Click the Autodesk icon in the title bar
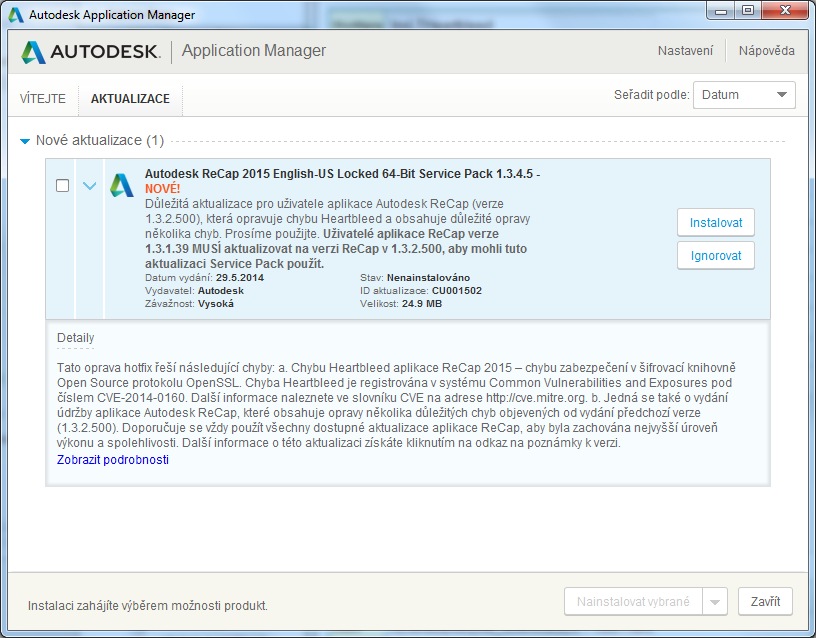The height and width of the screenshot is (638, 816). pyautogui.click(x=16, y=15)
